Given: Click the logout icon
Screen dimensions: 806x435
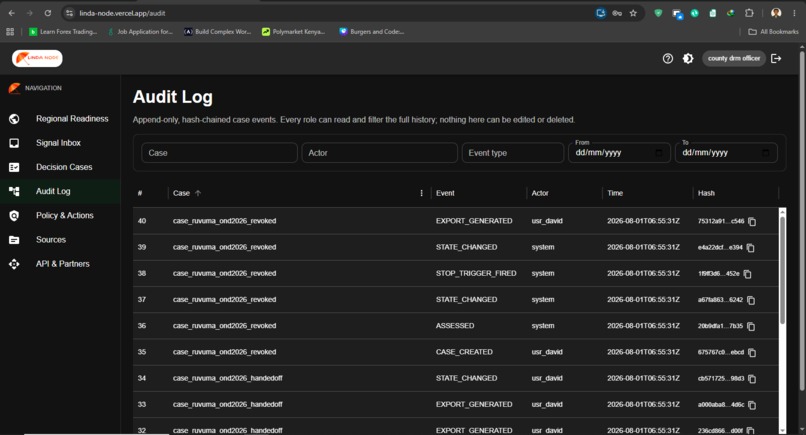Looking at the screenshot, I should coord(776,59).
